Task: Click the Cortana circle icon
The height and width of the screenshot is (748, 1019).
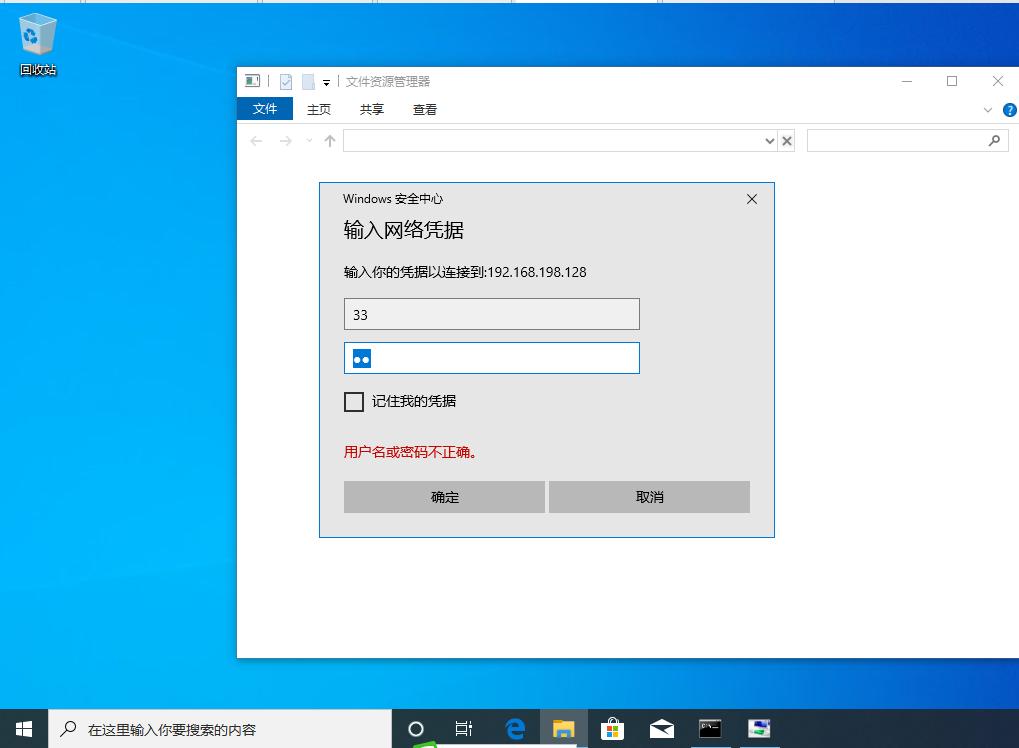Action: pyautogui.click(x=416, y=728)
